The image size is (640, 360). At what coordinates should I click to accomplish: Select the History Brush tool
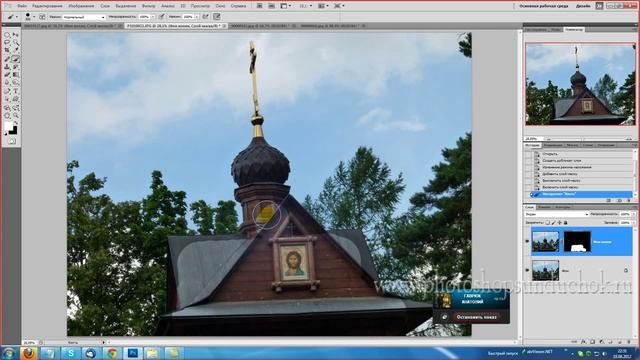click(16, 66)
